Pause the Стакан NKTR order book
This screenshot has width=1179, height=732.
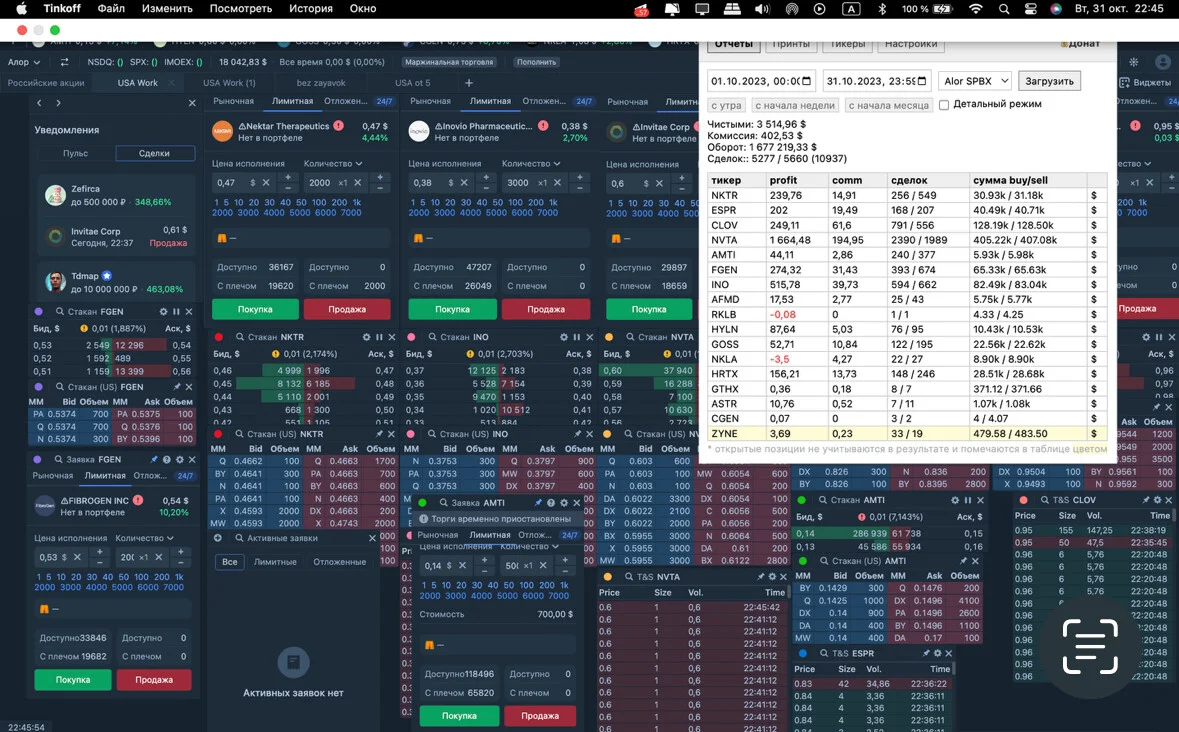pyautogui.click(x=379, y=337)
